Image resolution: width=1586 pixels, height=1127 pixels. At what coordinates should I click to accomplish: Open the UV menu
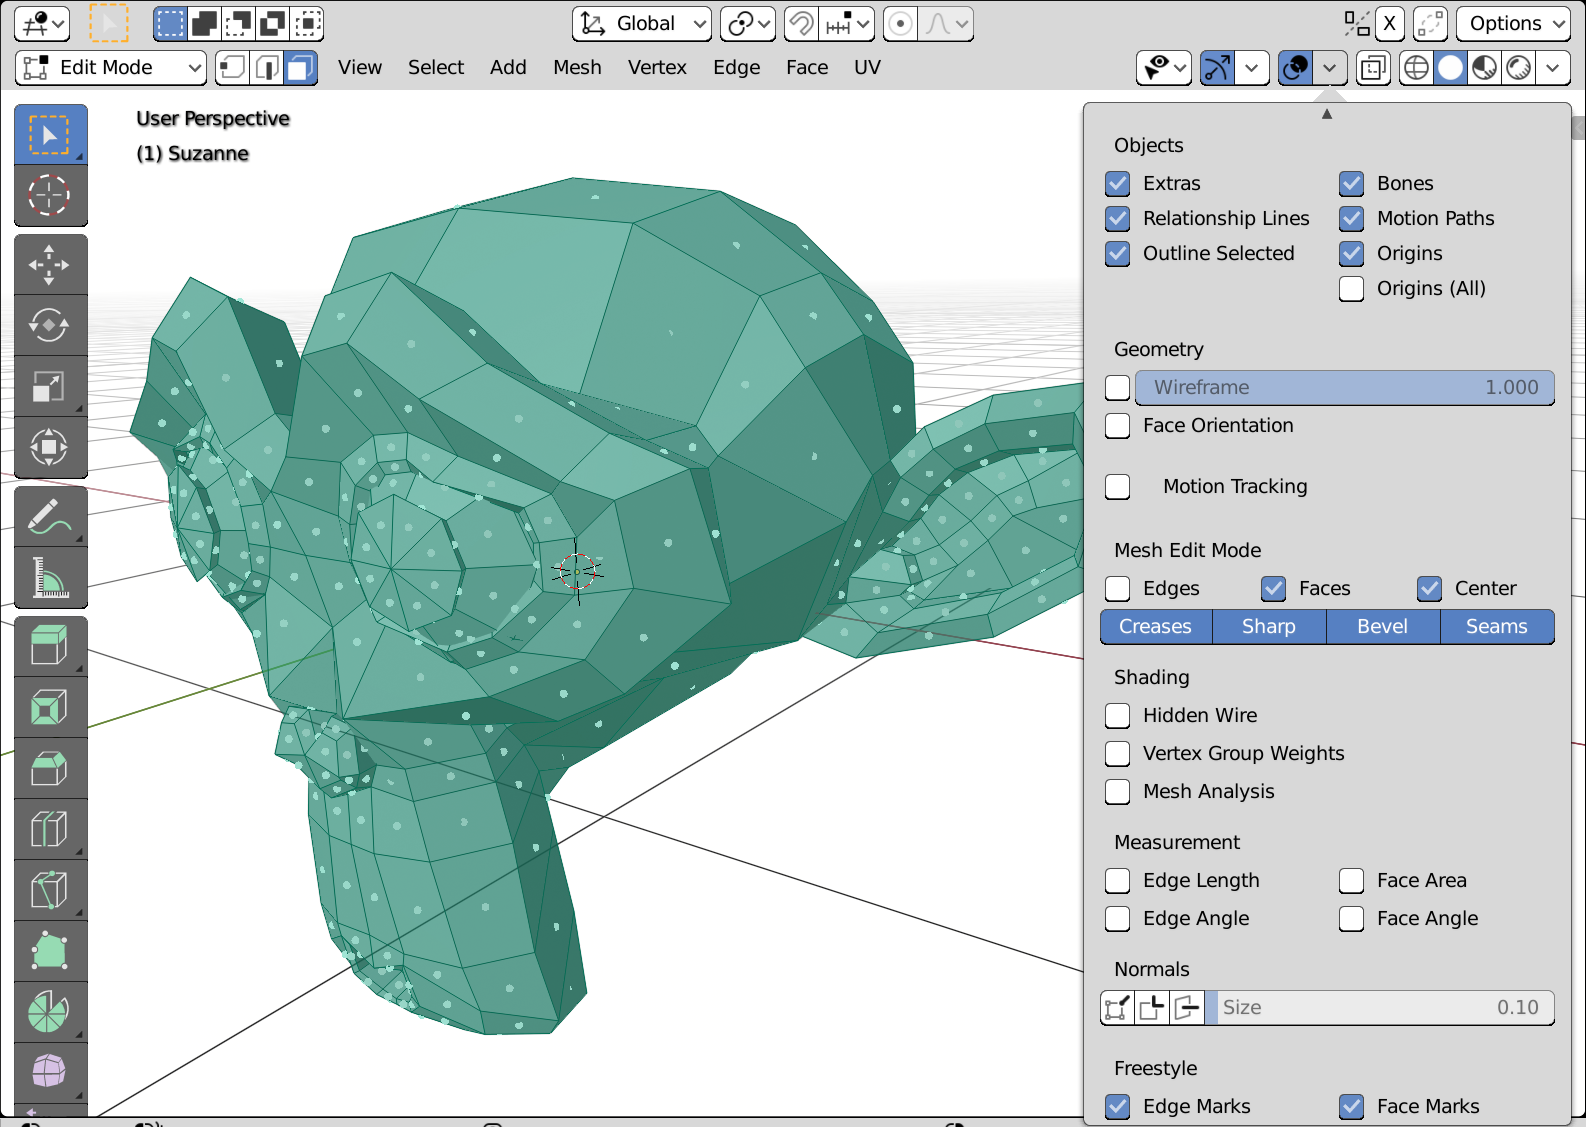click(x=867, y=67)
